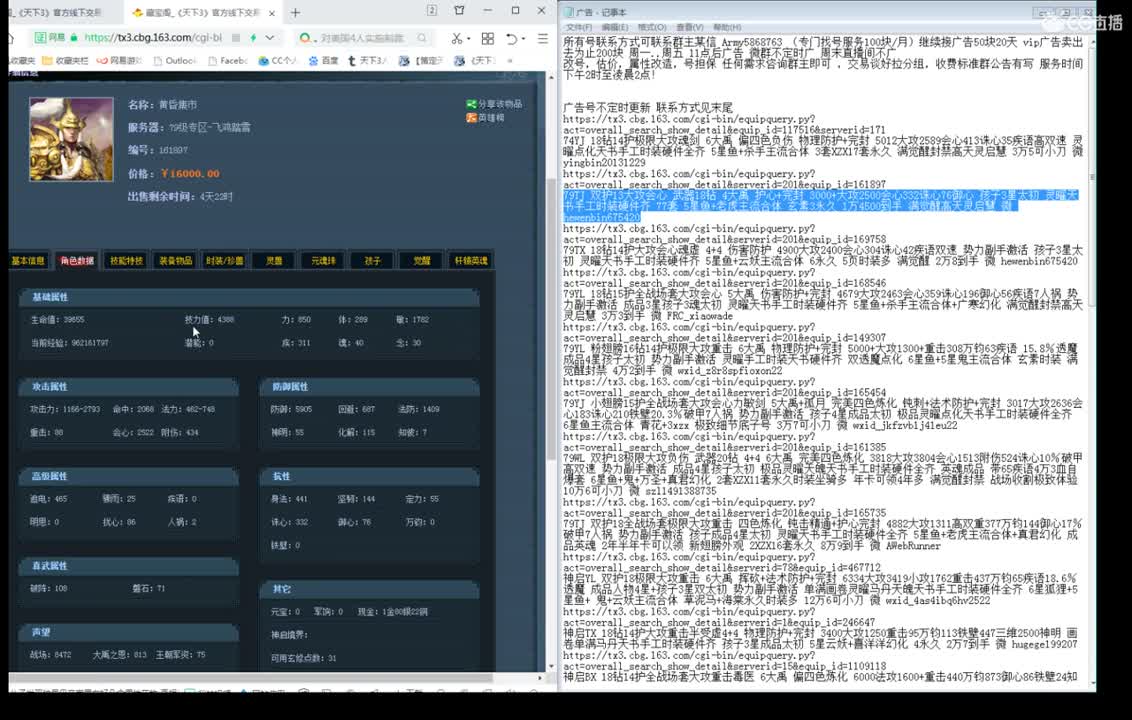This screenshot has height=720, width=1132.
Task: Open Notepad 查看(V) menu
Action: 689,27
